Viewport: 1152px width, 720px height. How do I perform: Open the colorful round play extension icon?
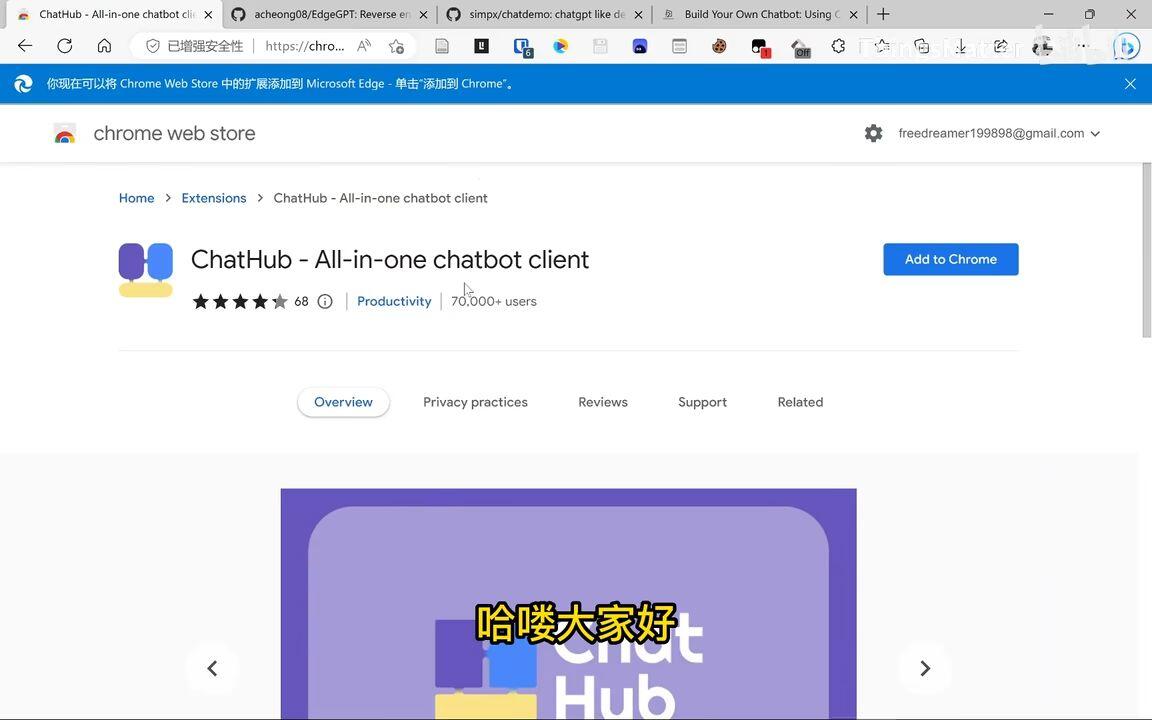[x=561, y=46]
